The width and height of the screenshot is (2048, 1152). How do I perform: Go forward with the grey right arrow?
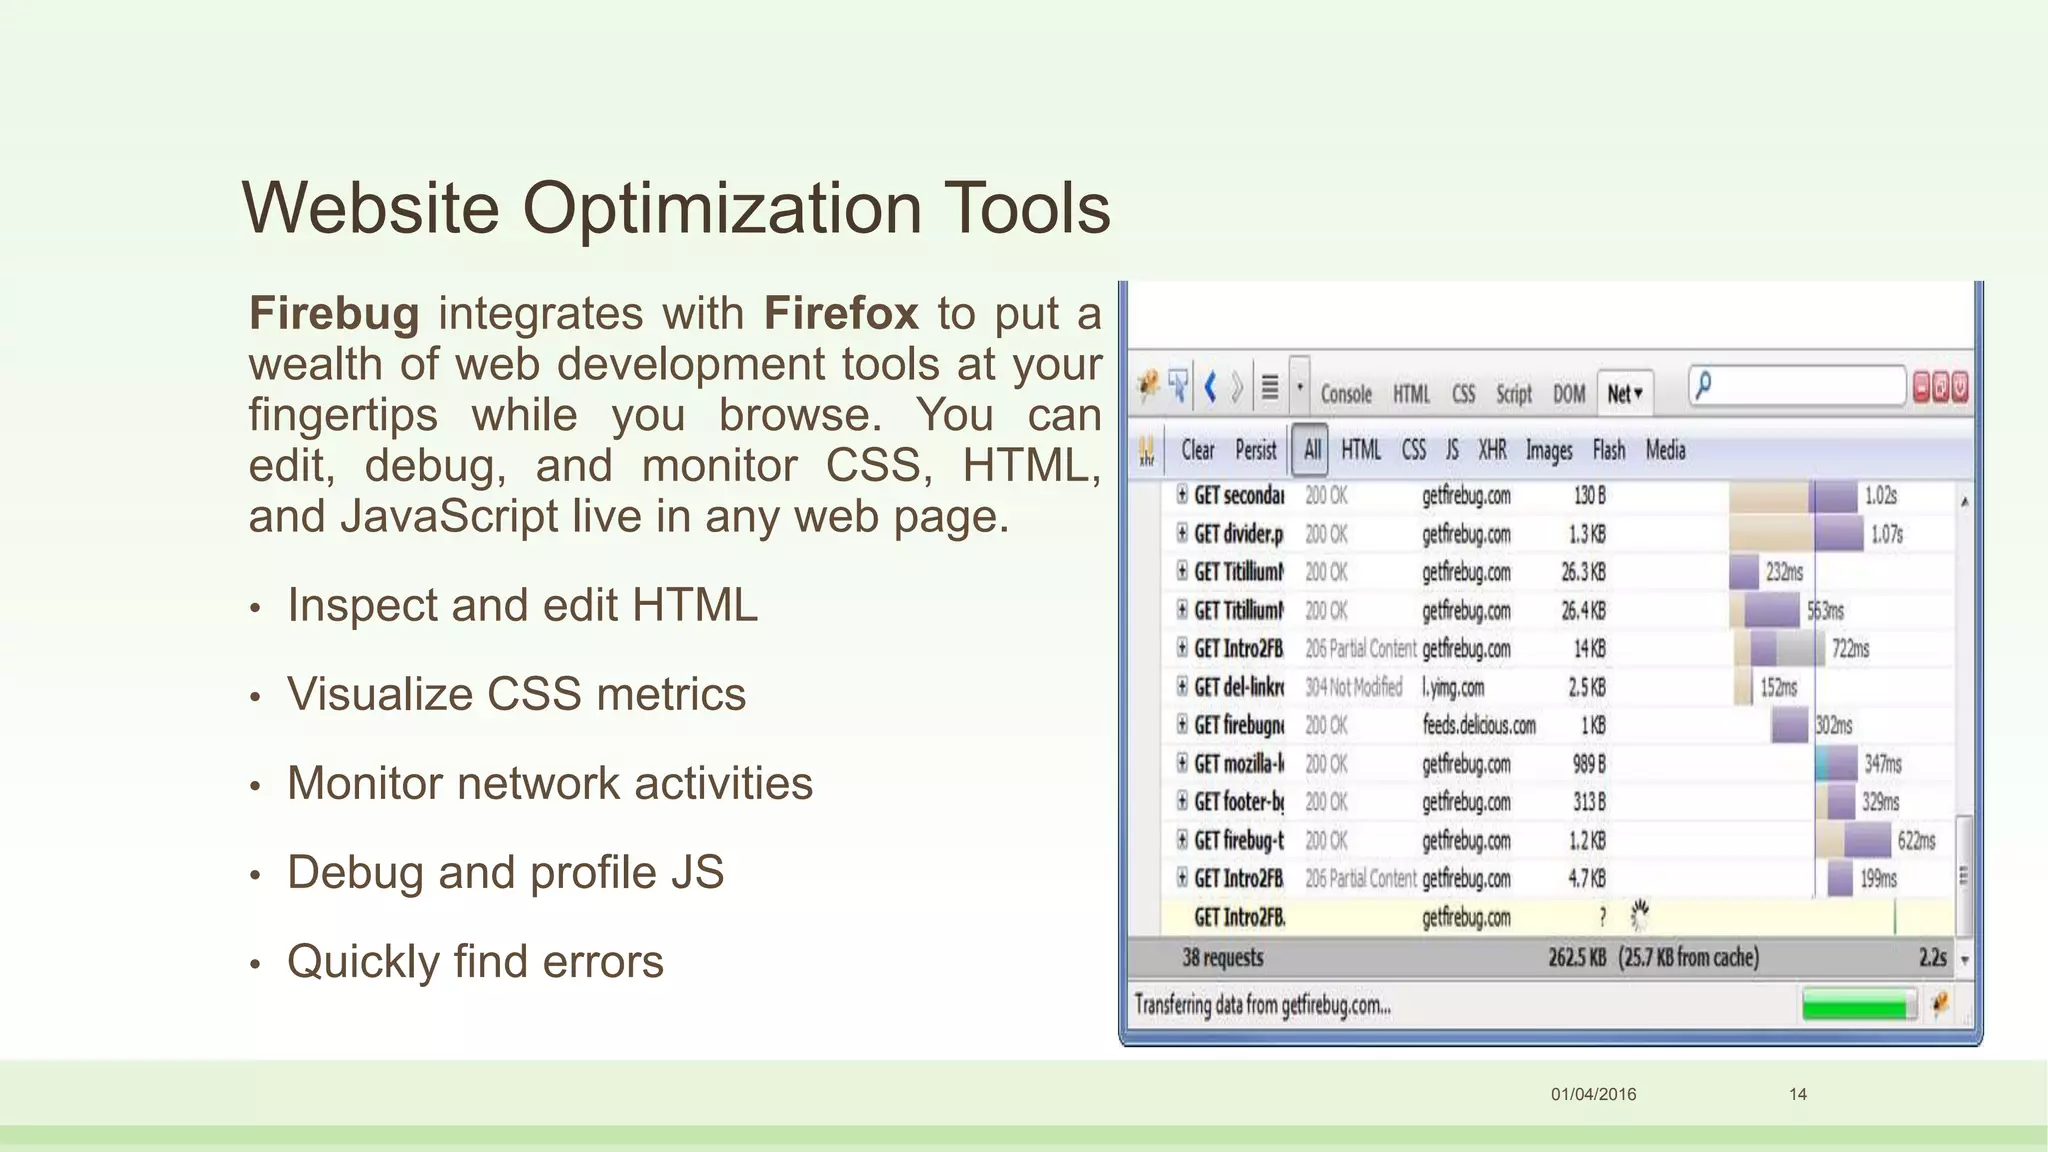pyautogui.click(x=1237, y=386)
